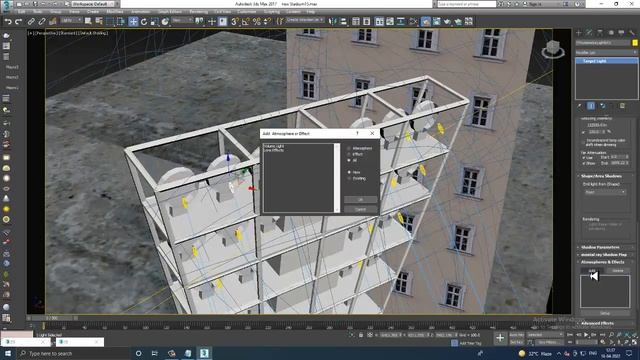
Task: Open the Modifiers menu
Action: pos(115,12)
